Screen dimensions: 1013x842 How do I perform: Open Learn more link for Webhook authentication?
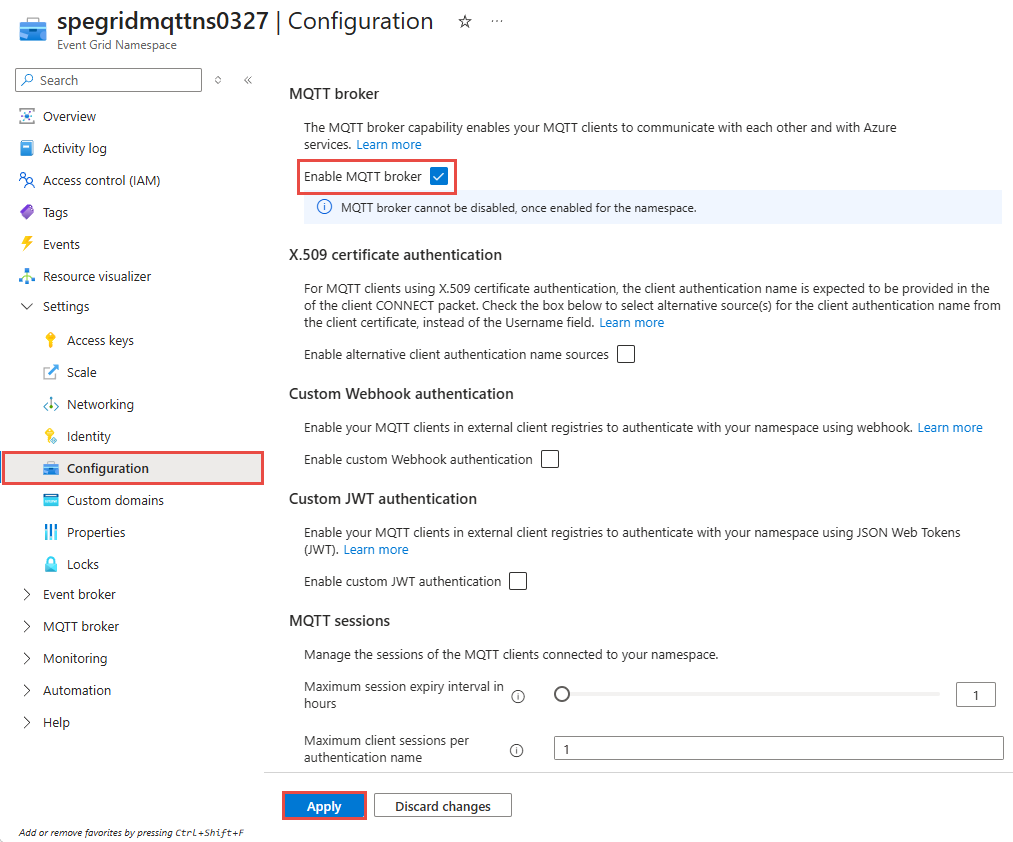(950, 428)
